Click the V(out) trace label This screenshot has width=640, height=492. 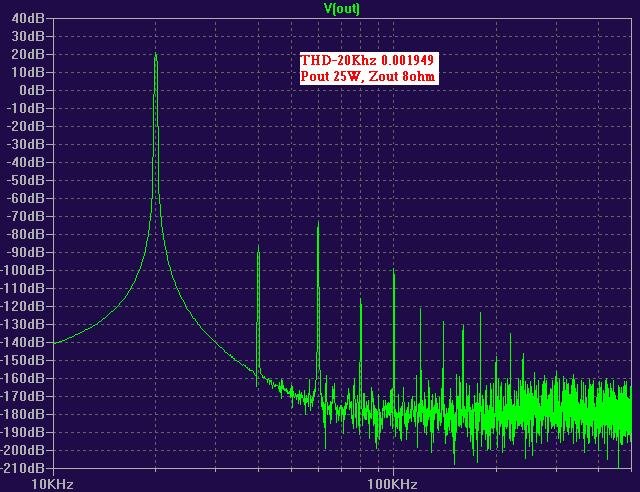point(342,8)
